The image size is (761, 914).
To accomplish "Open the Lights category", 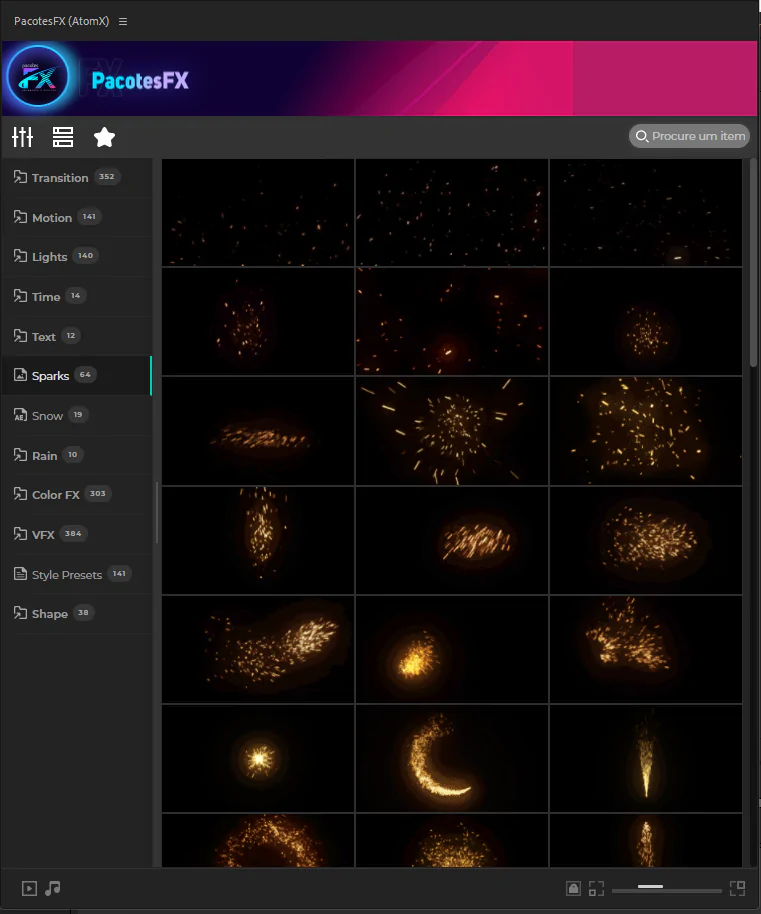I will tap(50, 257).
